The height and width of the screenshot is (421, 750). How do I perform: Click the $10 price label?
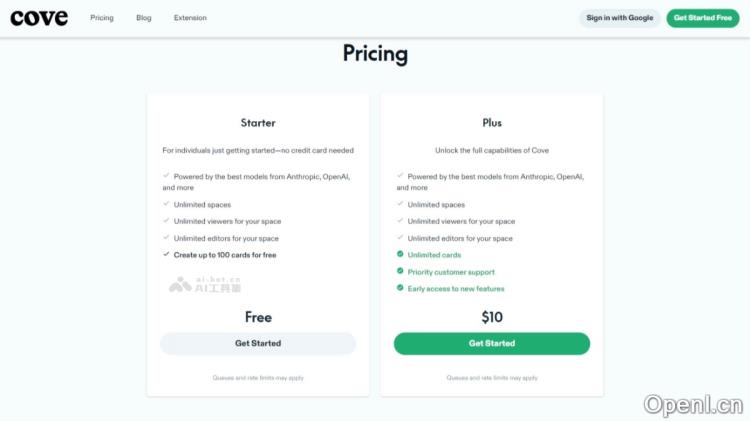(x=492, y=317)
